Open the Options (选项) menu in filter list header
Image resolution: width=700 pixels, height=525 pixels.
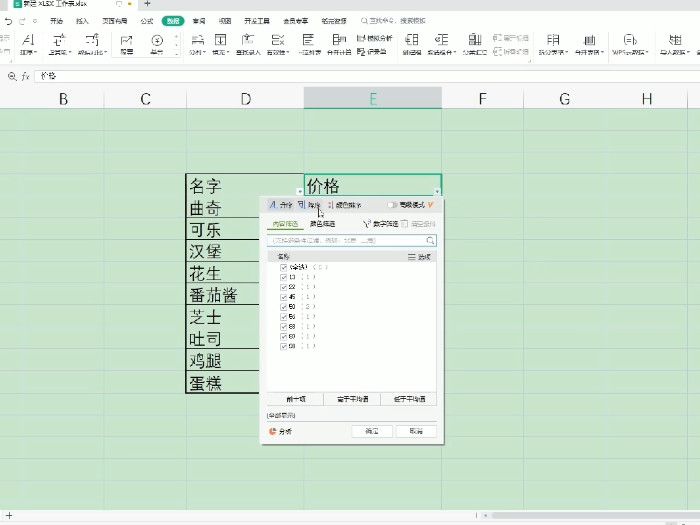point(419,257)
